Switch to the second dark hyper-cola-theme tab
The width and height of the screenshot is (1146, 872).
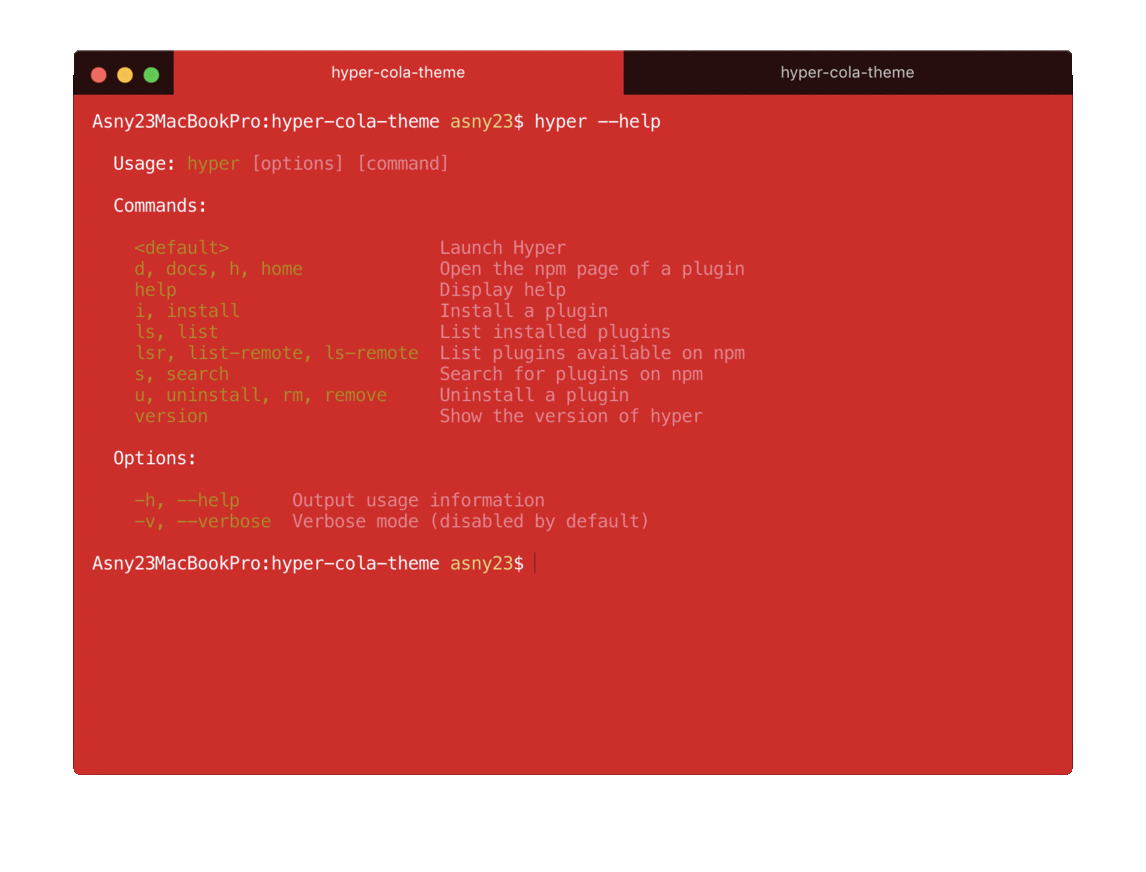(847, 72)
